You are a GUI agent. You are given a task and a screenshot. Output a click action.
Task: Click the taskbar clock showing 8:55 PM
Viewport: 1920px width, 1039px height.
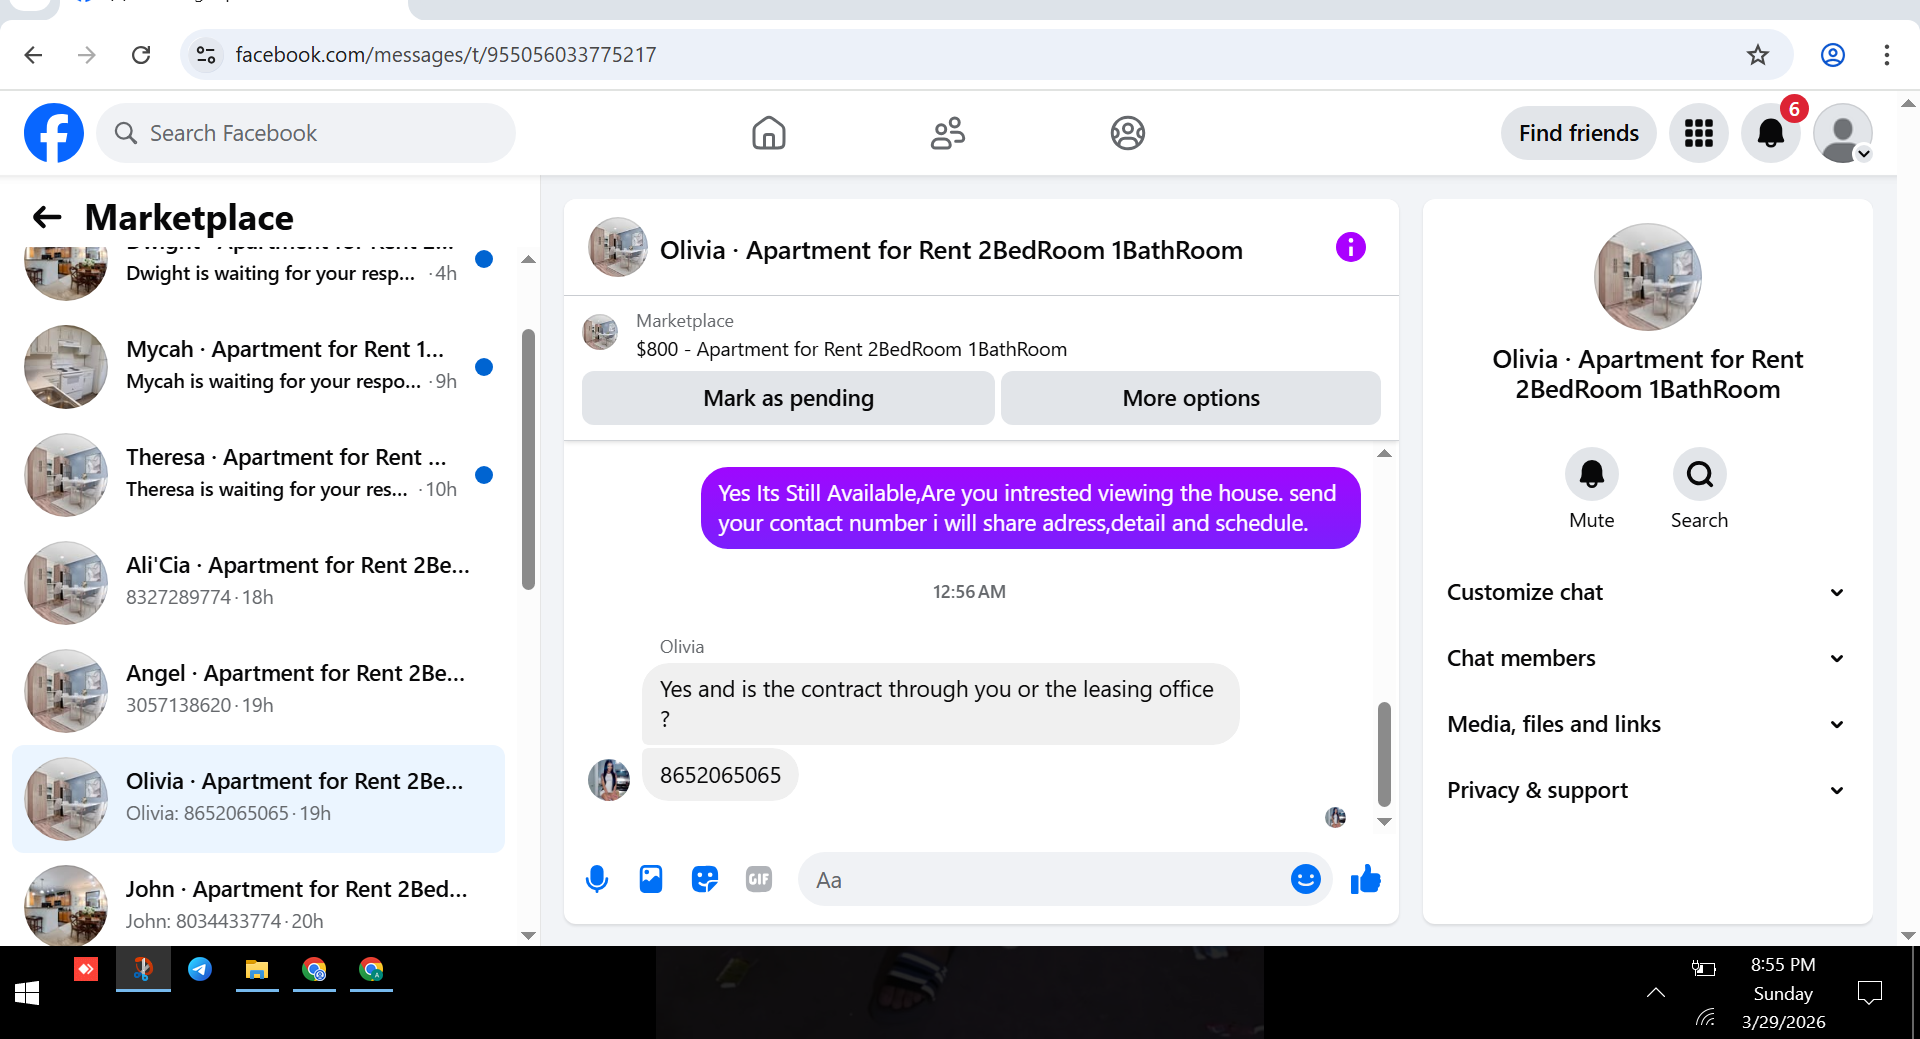[1783, 993]
